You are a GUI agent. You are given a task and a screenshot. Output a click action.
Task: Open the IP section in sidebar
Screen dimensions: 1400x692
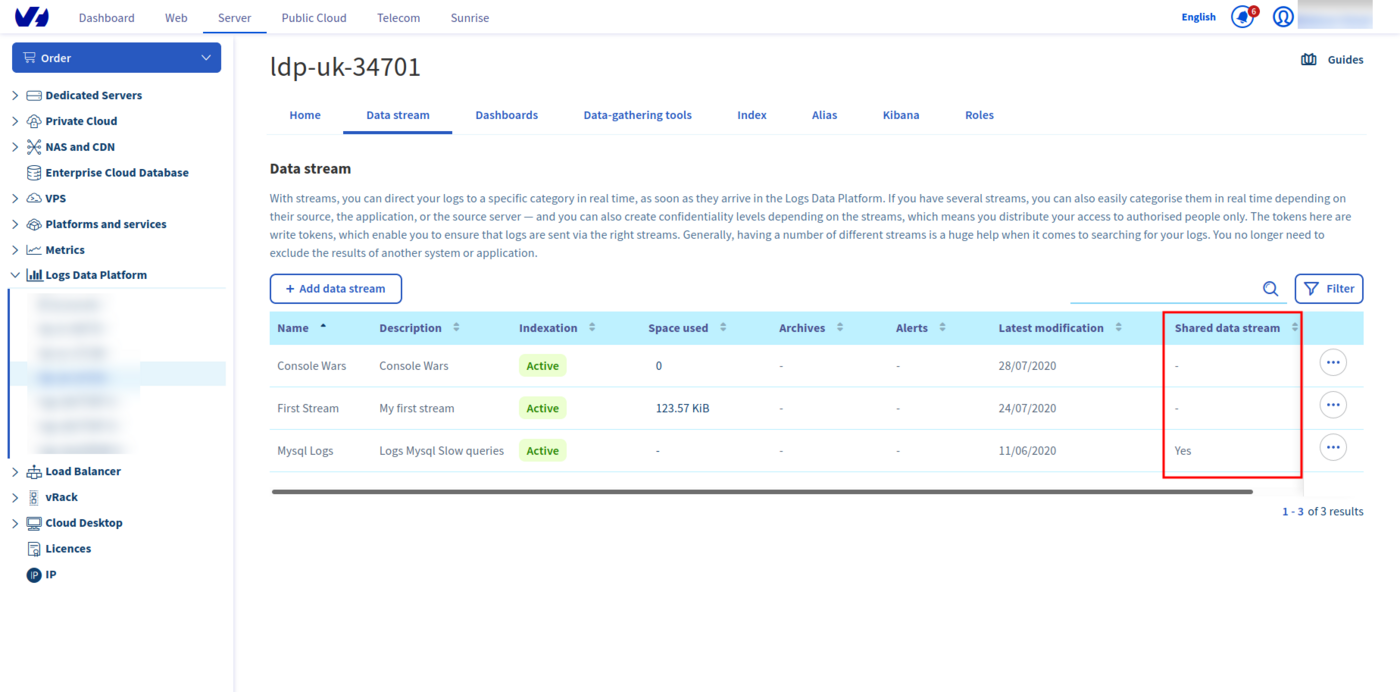tap(50, 575)
